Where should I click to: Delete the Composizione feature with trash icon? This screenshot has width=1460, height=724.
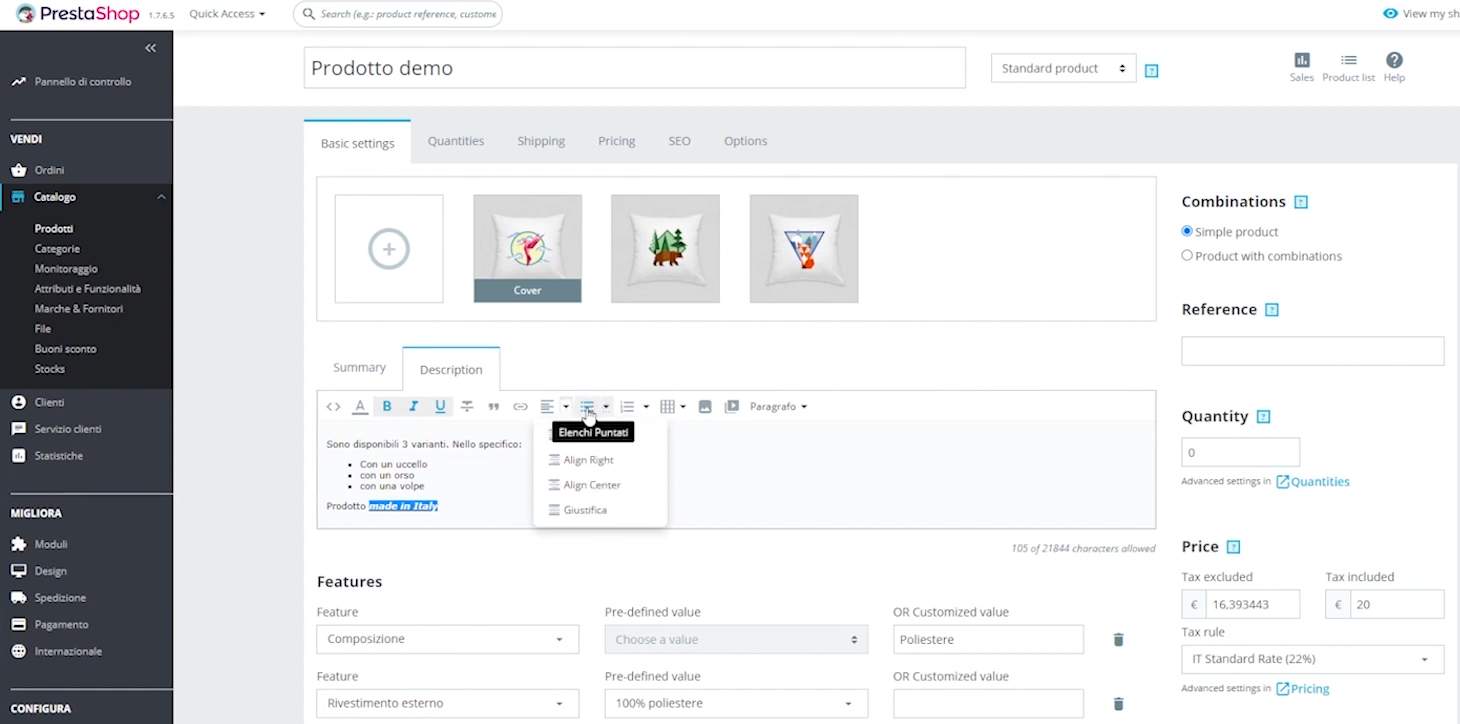(x=1118, y=640)
